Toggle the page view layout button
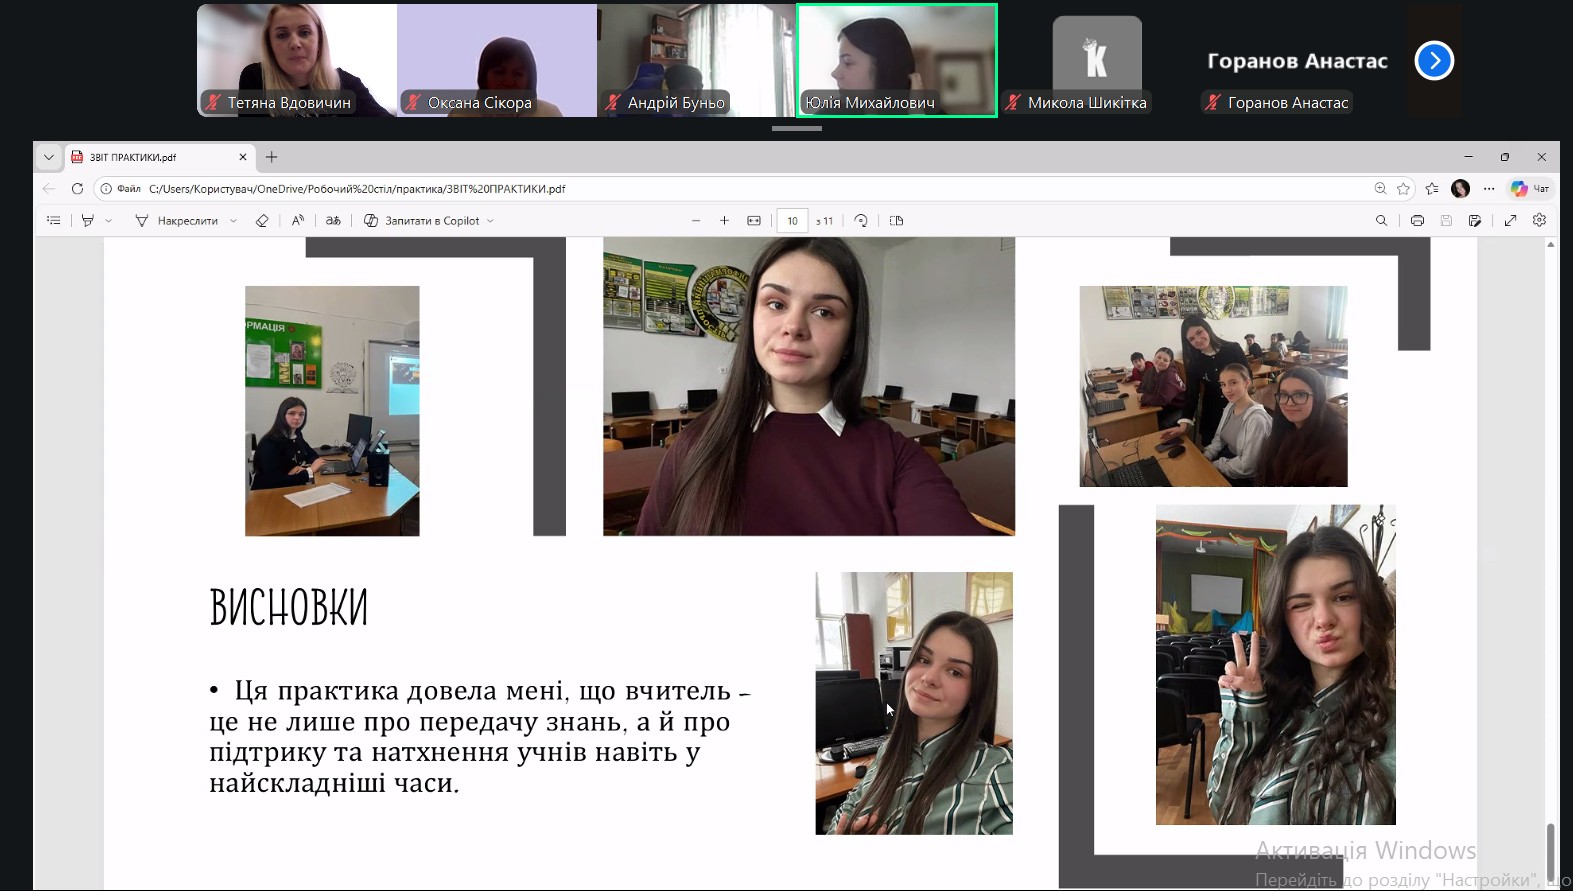The width and height of the screenshot is (1573, 891). click(x=896, y=221)
